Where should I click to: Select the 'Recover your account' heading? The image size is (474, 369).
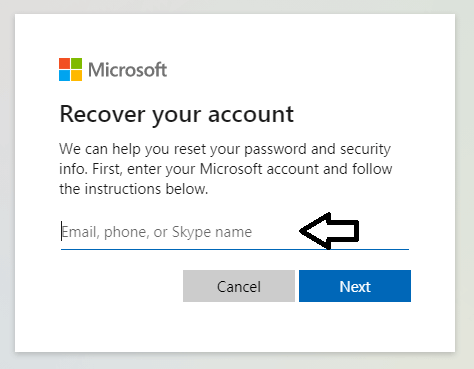pyautogui.click(x=176, y=114)
